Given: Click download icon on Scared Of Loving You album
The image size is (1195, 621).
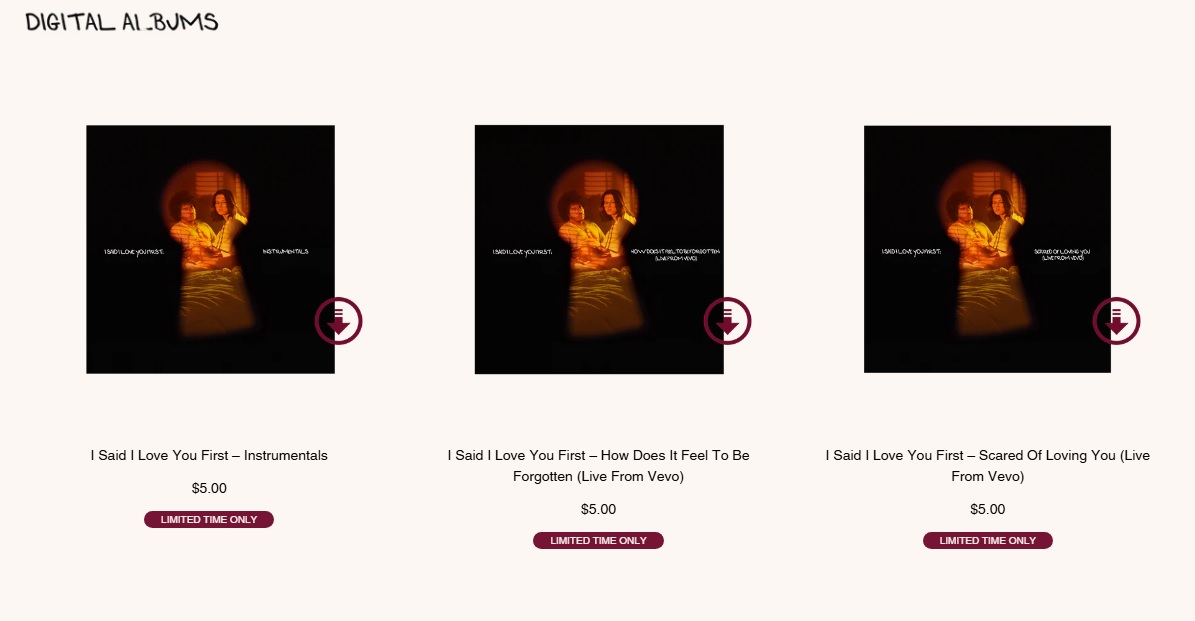Looking at the screenshot, I should [x=1117, y=321].
